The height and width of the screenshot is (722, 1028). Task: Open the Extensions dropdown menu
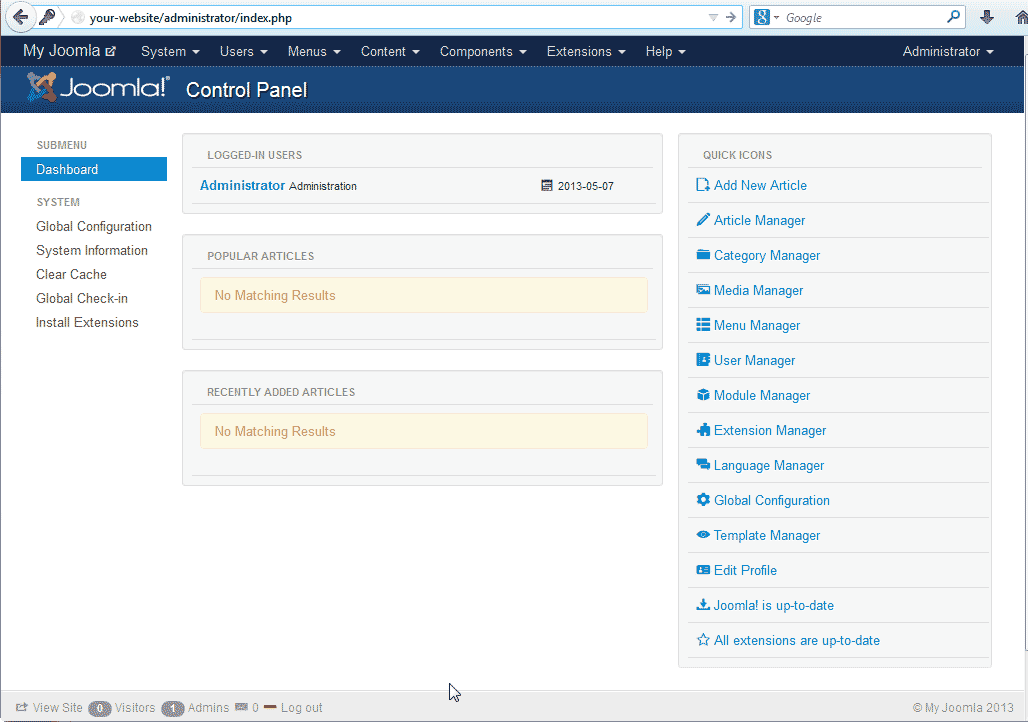pos(586,51)
